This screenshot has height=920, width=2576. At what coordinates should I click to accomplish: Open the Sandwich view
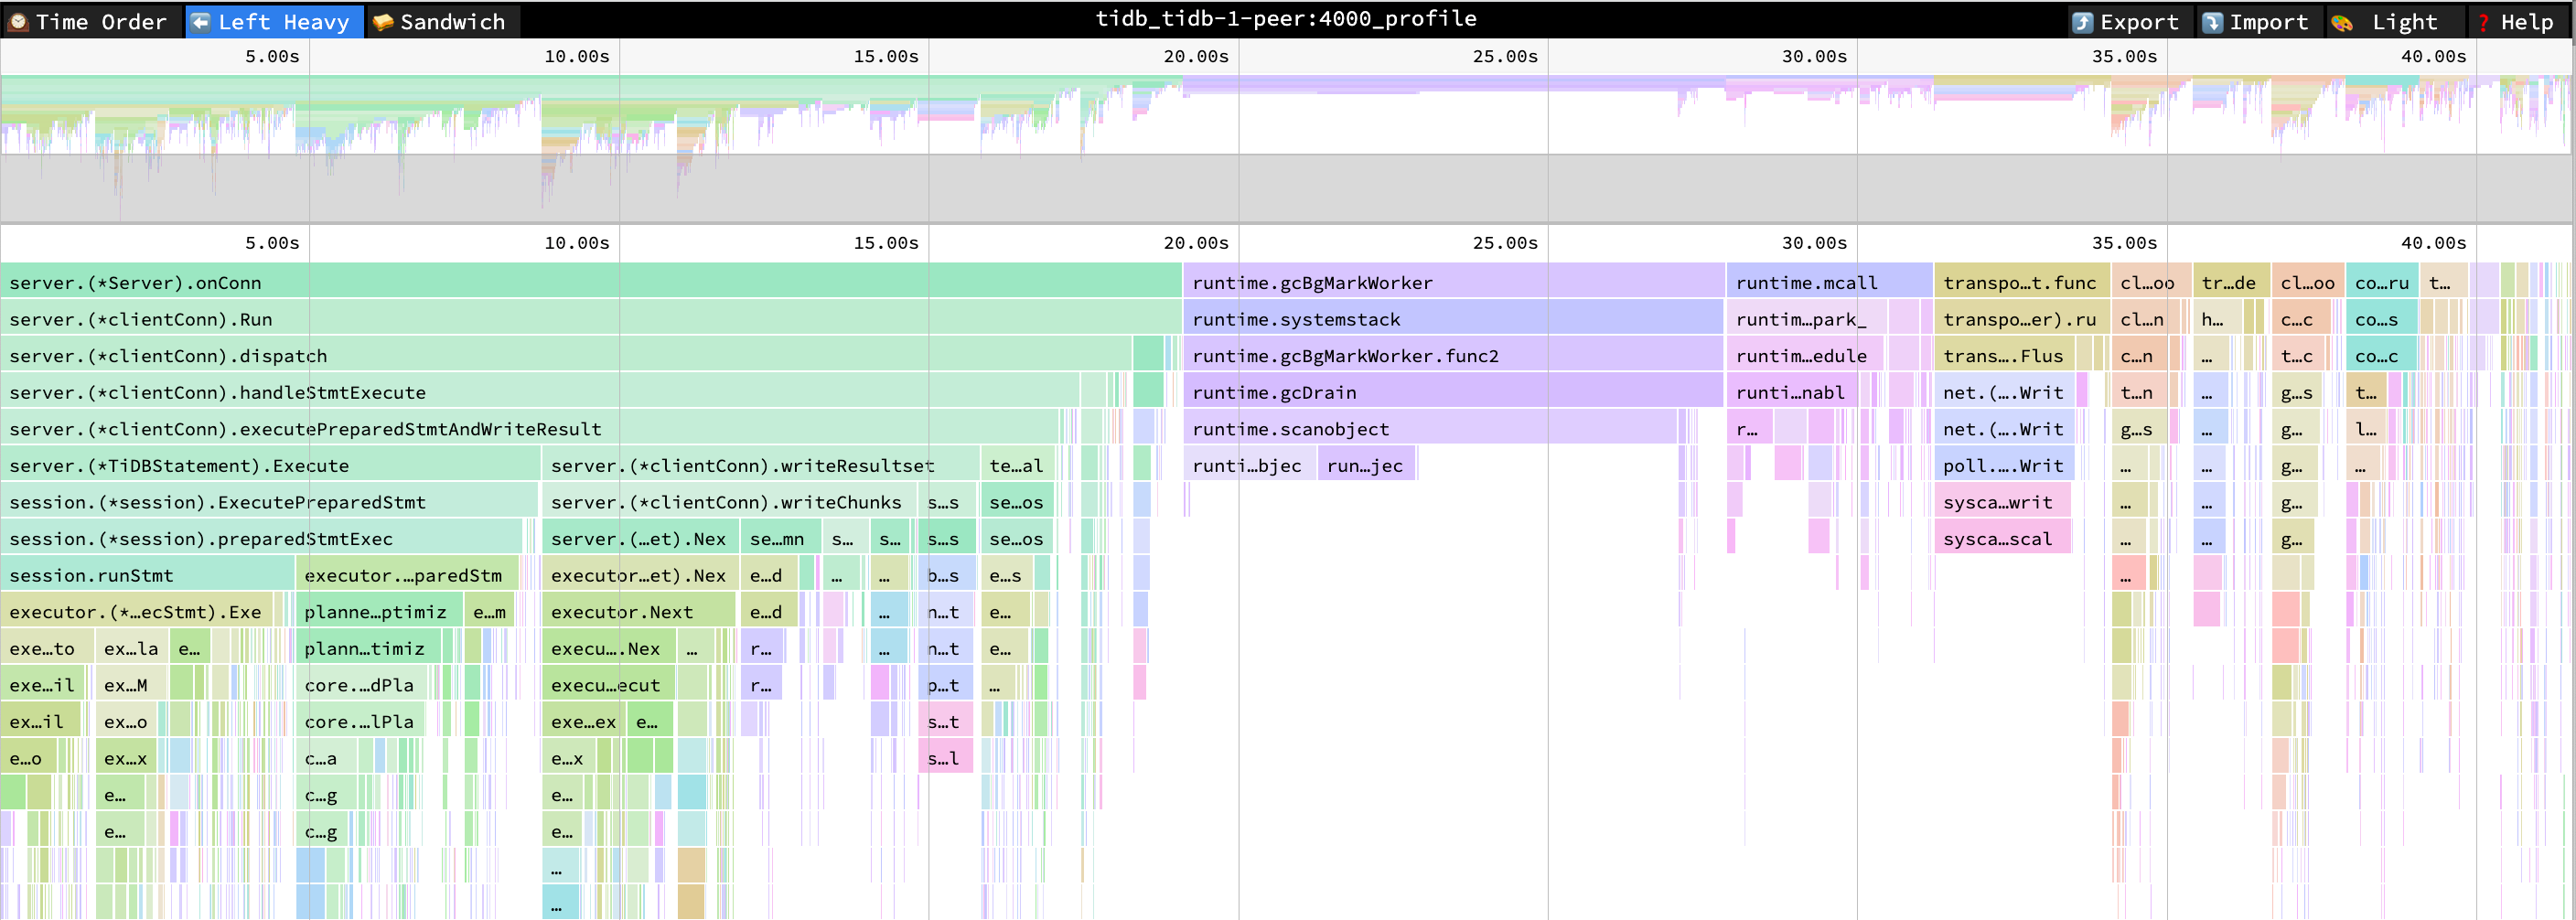click(x=440, y=21)
